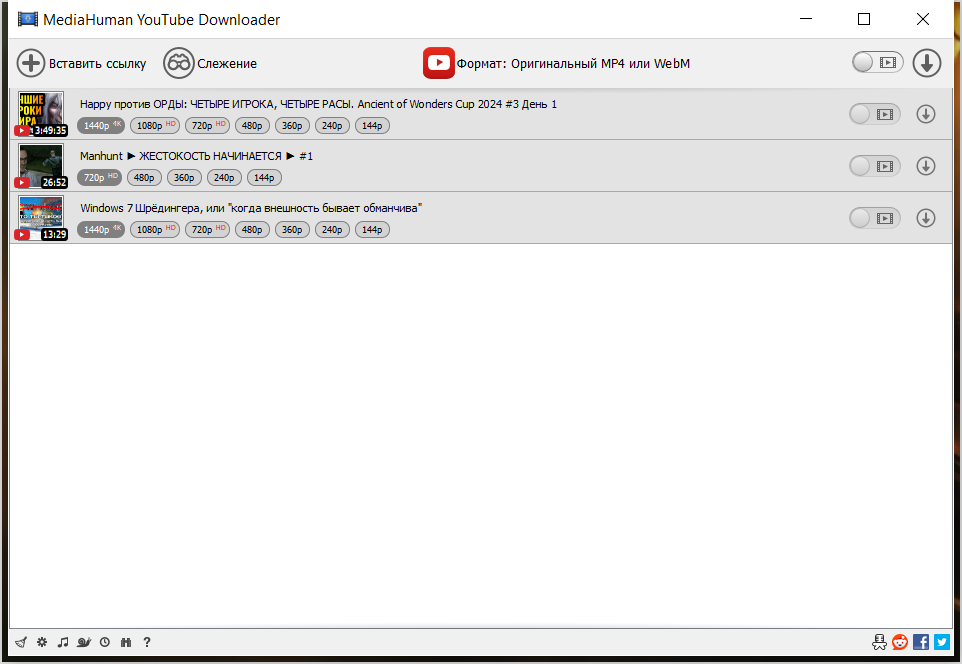
Task: Click the snail speed limit icon
Action: click(84, 642)
